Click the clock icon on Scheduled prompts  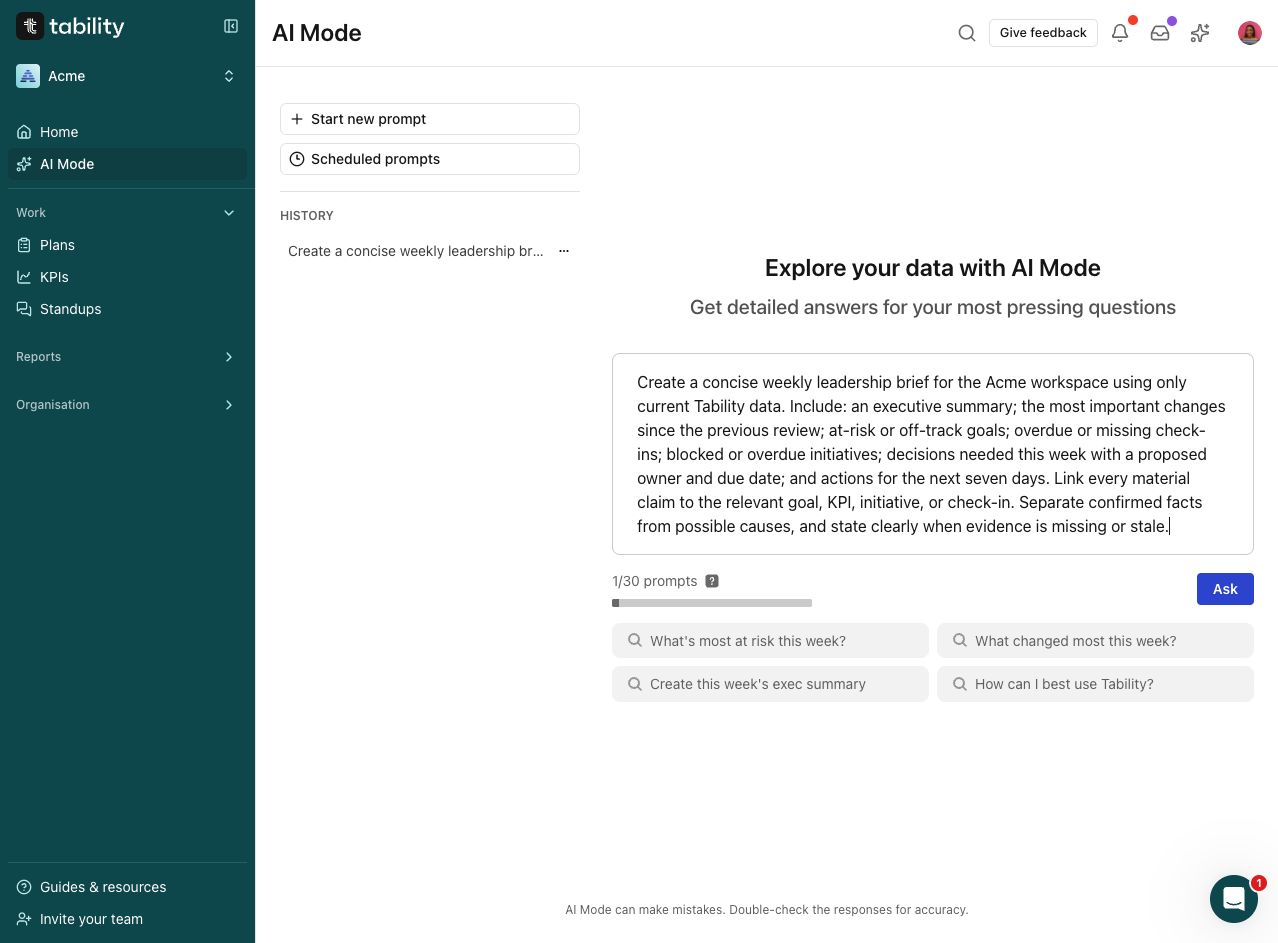297,159
